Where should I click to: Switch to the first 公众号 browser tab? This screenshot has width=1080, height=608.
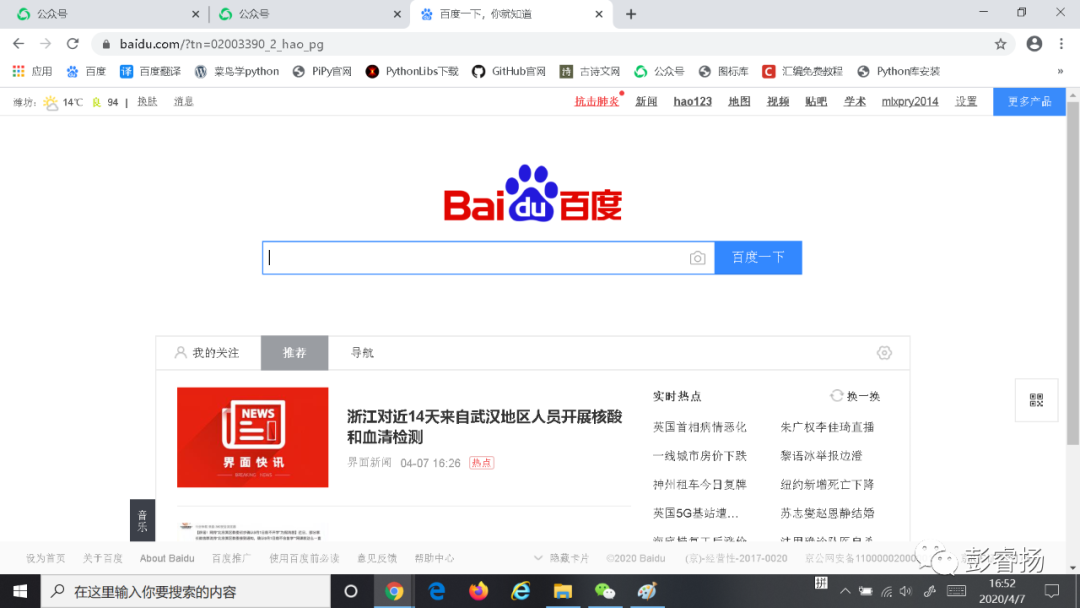pyautogui.click(x=107, y=14)
